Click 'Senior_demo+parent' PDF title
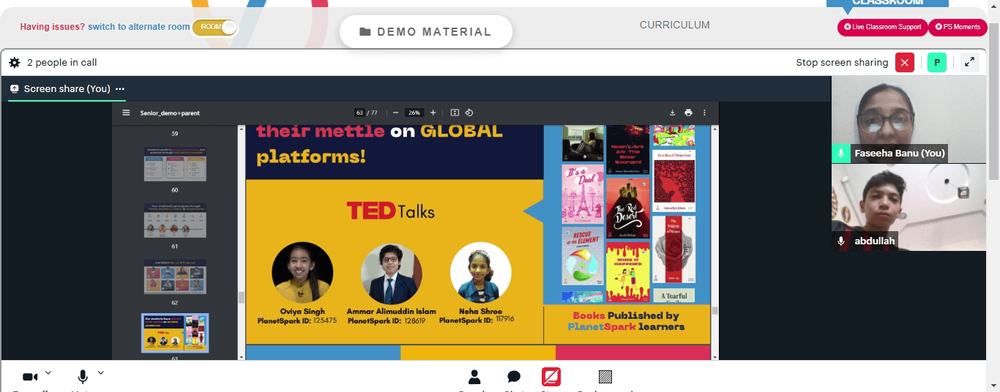The height and width of the screenshot is (392, 1000). (170, 113)
